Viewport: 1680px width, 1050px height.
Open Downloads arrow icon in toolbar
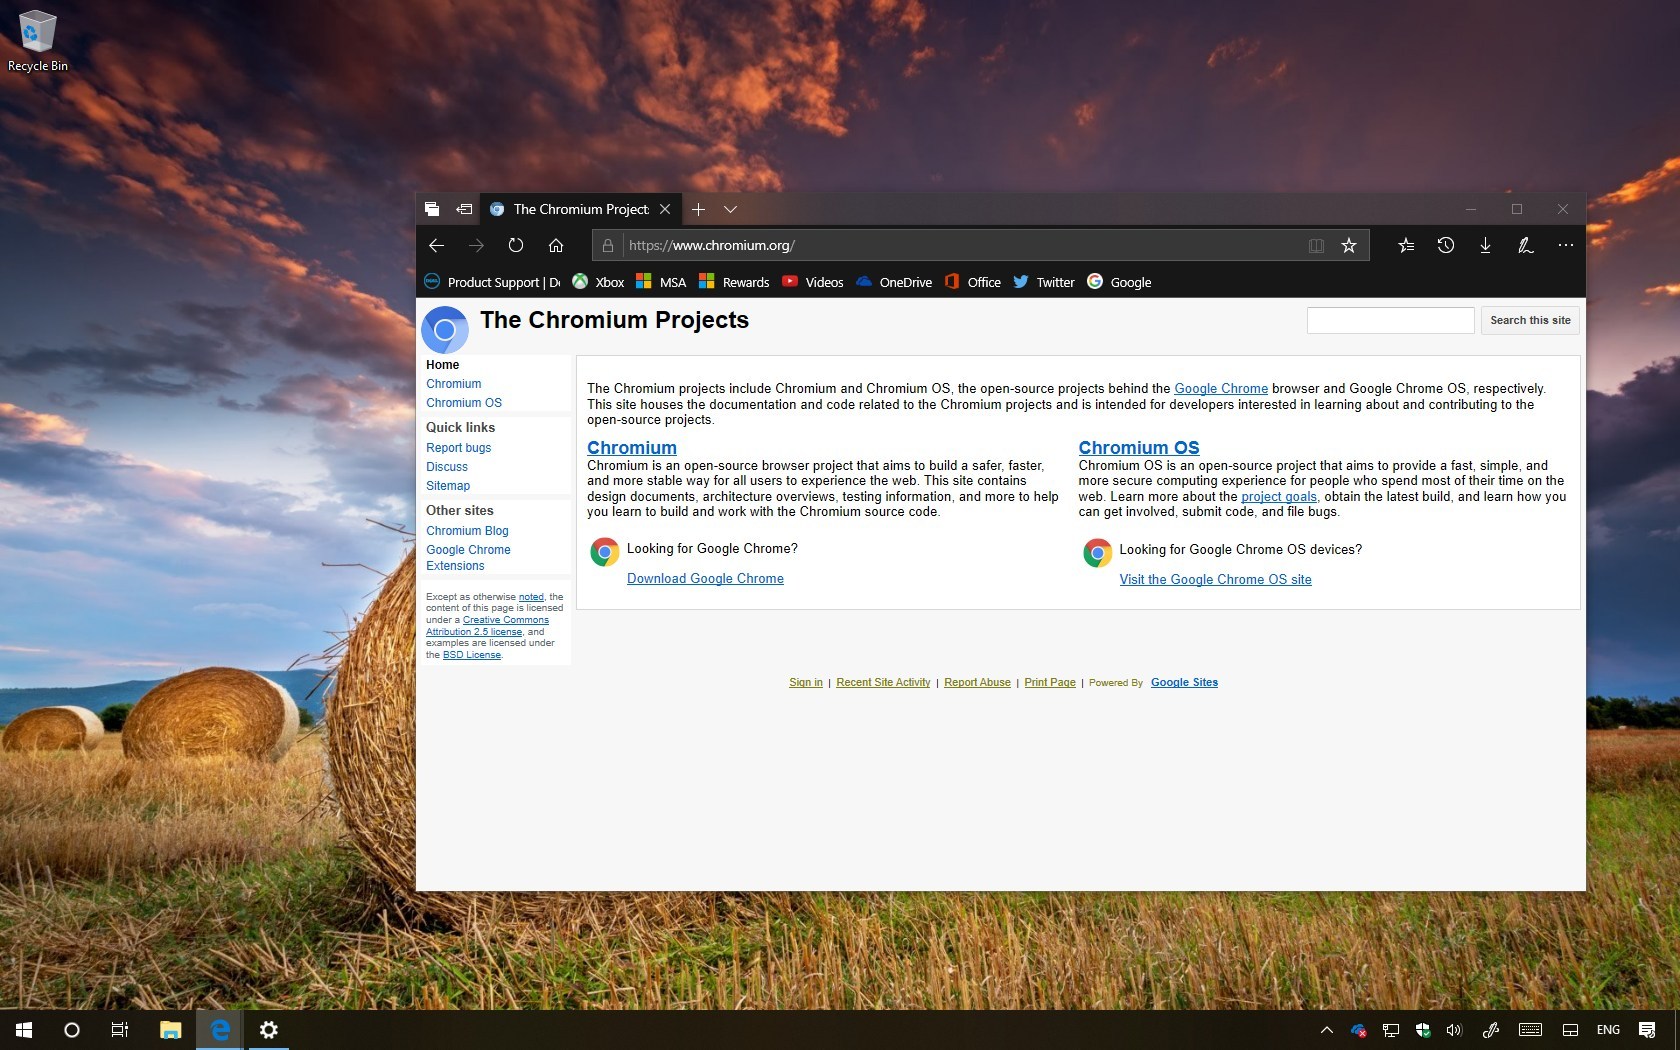coord(1486,245)
